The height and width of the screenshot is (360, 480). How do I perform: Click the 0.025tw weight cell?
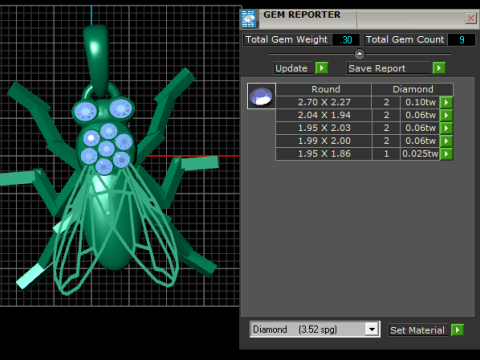coord(420,154)
